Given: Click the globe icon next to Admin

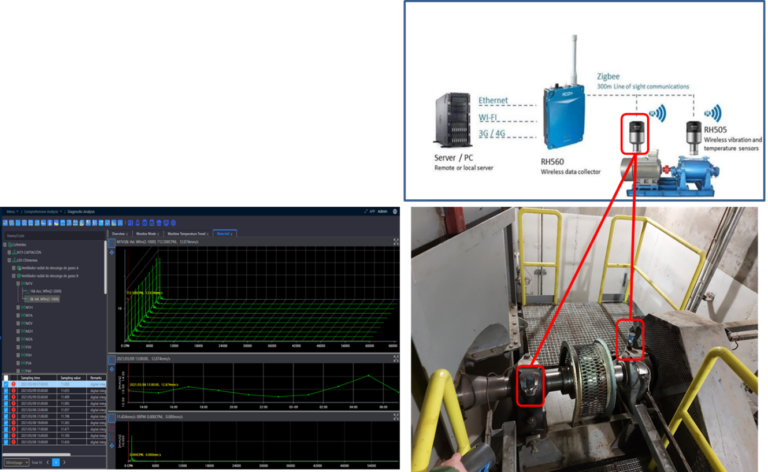Looking at the screenshot, I should coord(395,212).
